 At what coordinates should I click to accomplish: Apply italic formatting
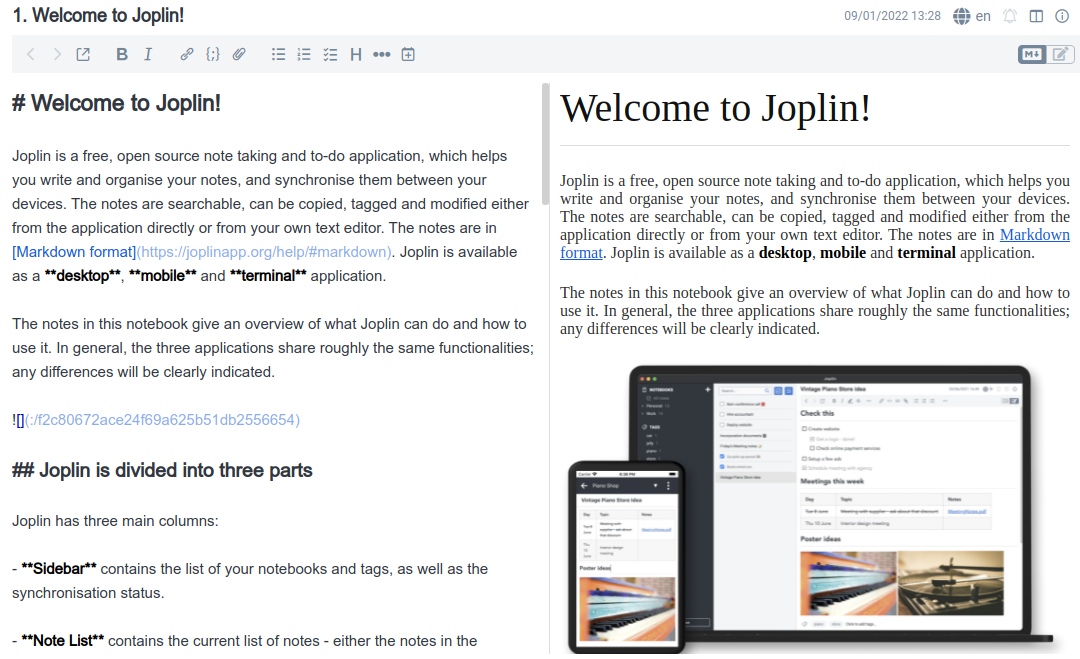point(147,54)
